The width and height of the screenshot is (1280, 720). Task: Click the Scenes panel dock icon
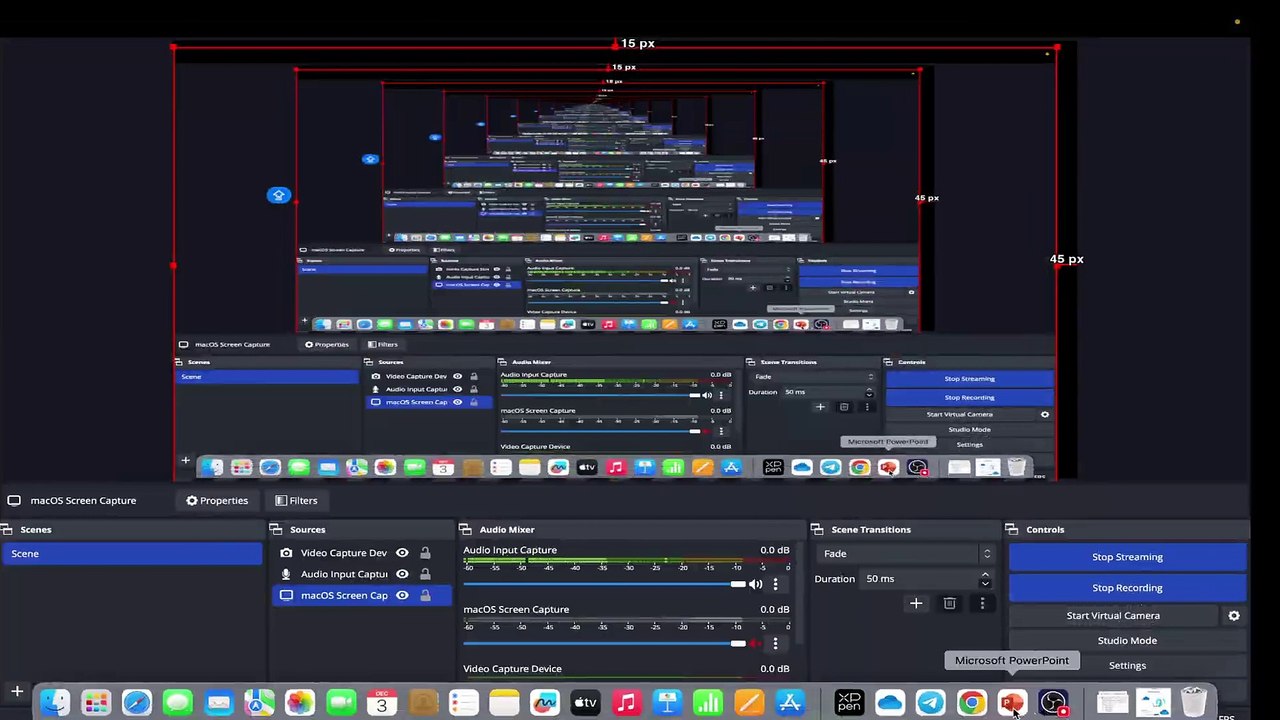point(7,530)
